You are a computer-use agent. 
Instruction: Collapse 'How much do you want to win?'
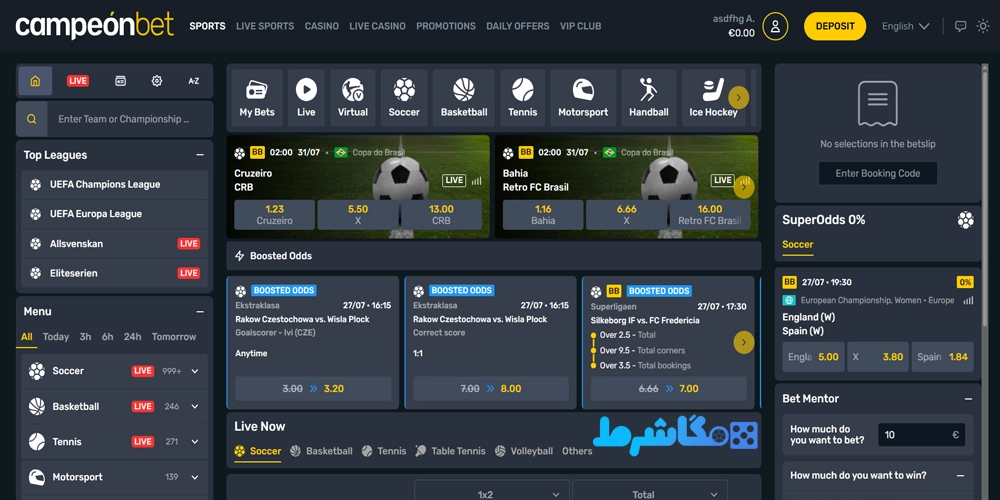(x=960, y=476)
